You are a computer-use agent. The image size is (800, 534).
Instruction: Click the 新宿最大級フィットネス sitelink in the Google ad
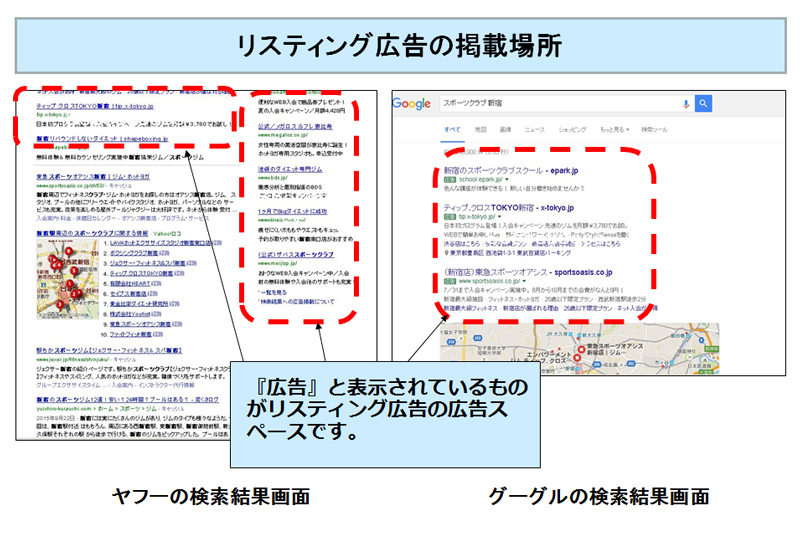point(470,309)
